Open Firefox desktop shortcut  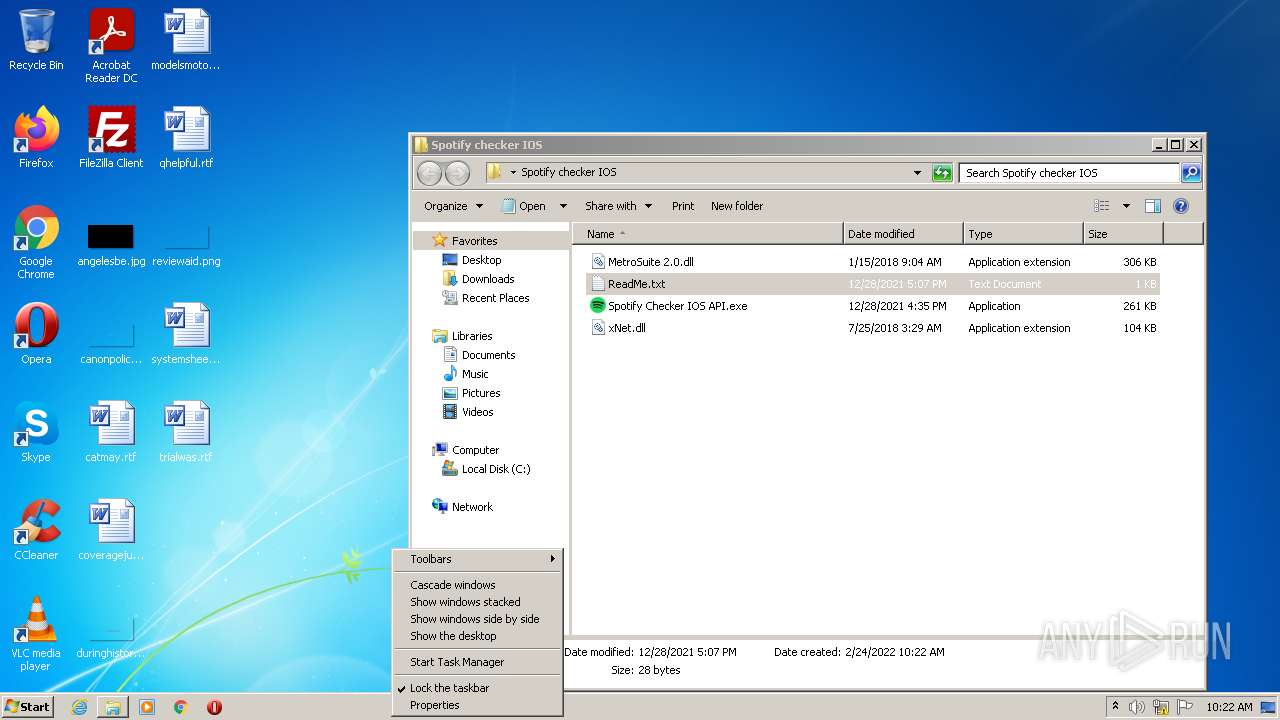point(36,138)
